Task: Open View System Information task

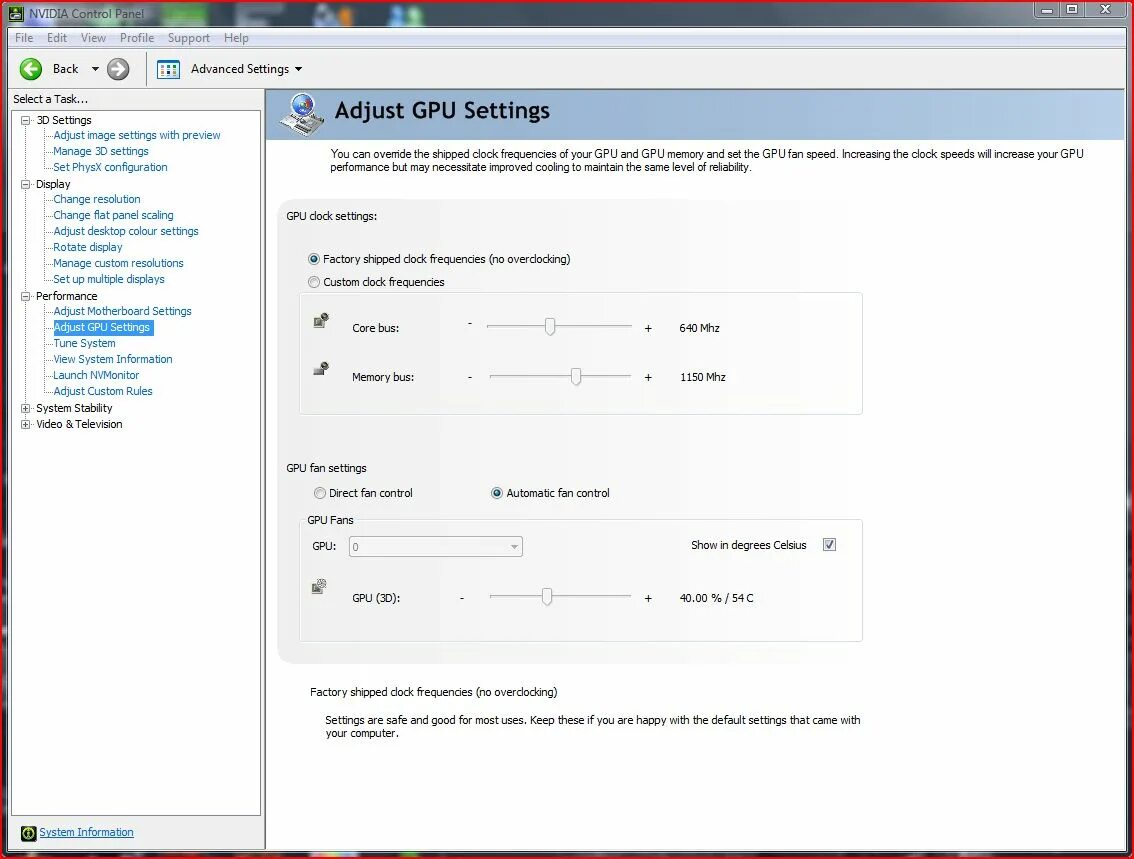Action: pos(113,359)
